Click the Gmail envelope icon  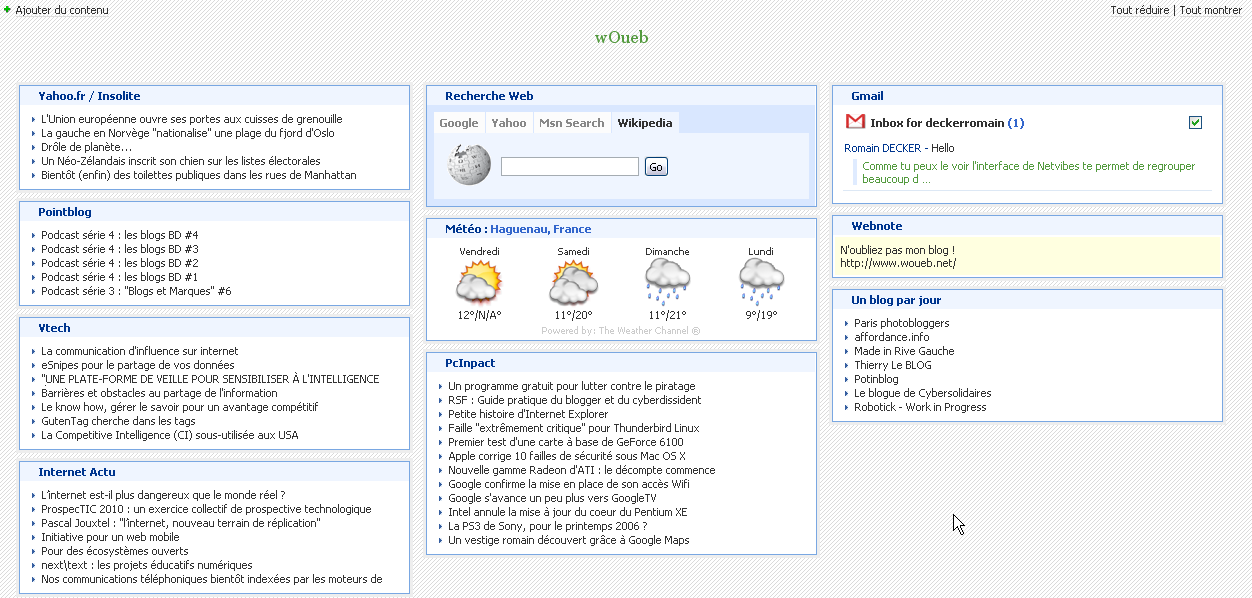point(855,122)
